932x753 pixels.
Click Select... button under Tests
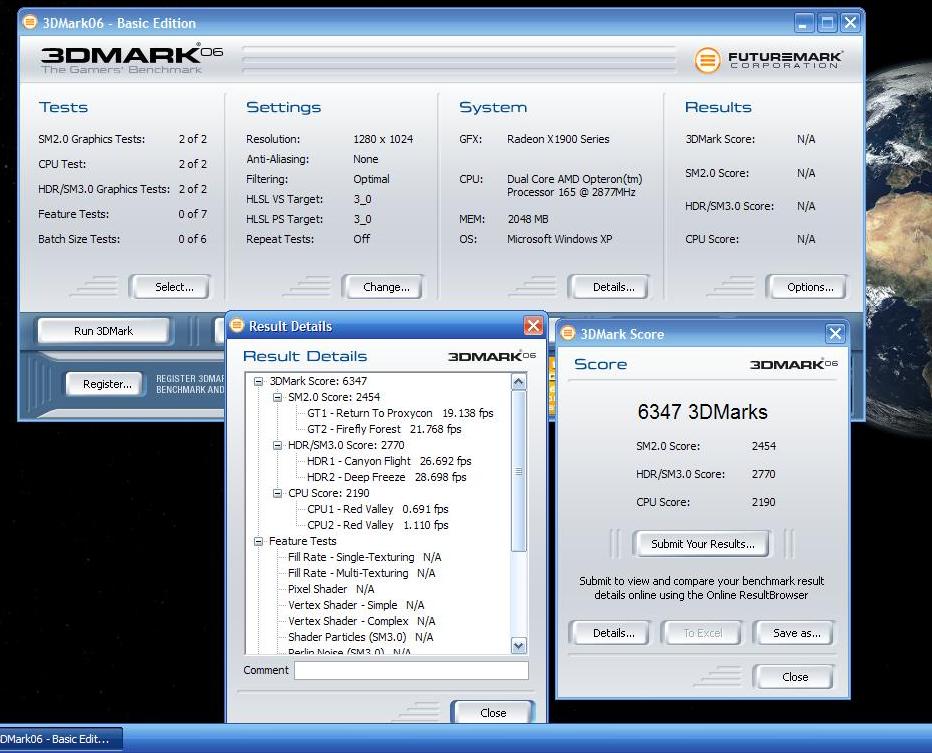point(170,287)
